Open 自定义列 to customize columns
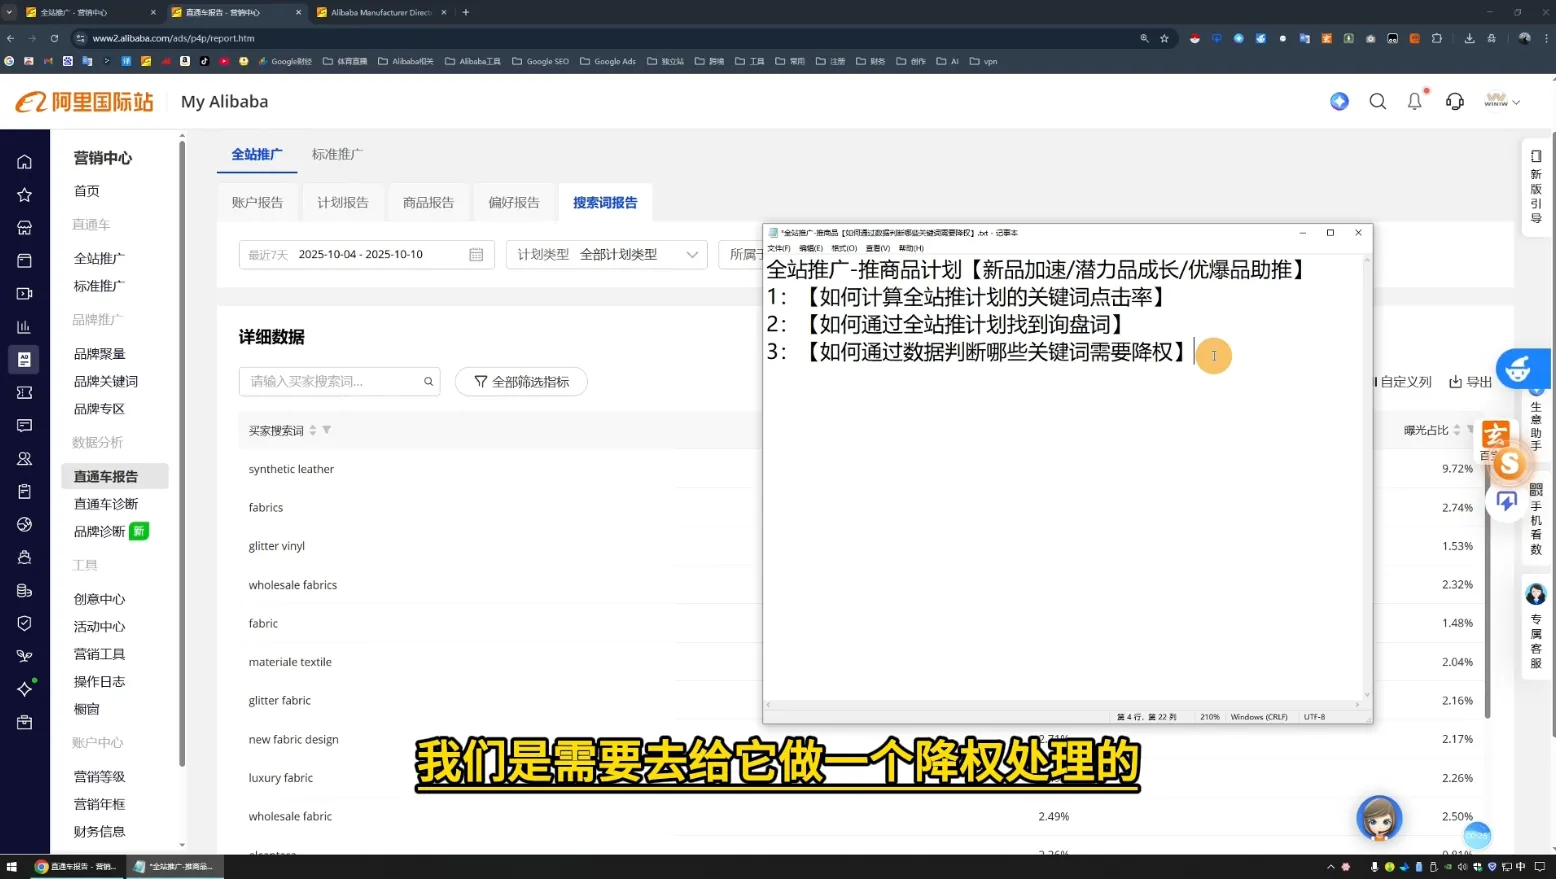Image resolution: width=1556 pixels, height=879 pixels. 1404,381
